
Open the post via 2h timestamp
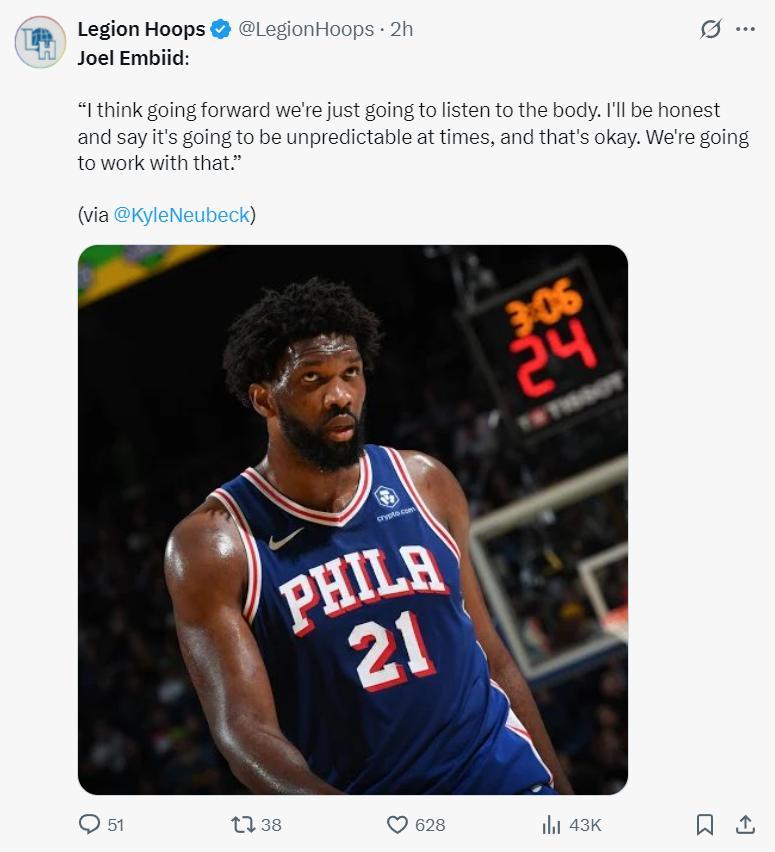point(401,29)
